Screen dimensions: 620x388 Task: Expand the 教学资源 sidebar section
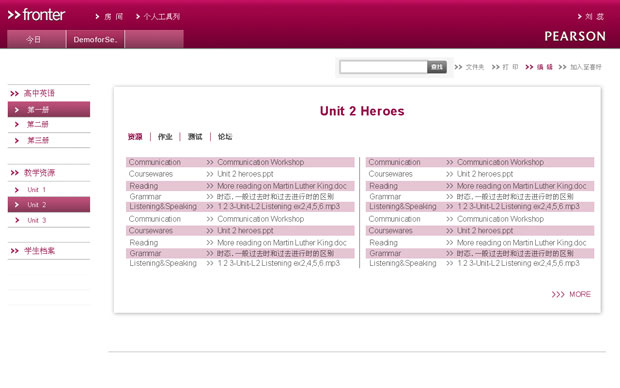pyautogui.click(x=39, y=172)
